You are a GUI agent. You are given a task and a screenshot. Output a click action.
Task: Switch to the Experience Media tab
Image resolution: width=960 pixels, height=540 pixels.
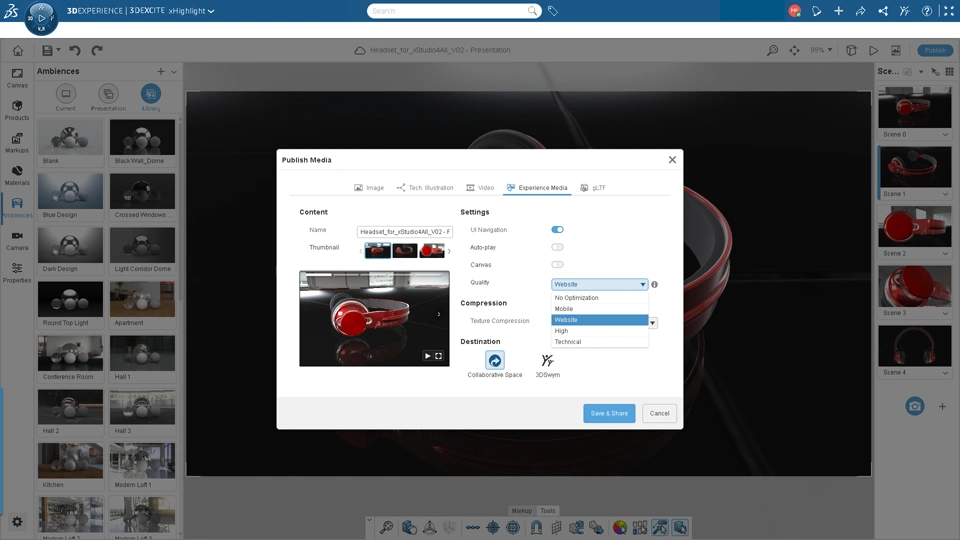[x=537, y=188]
